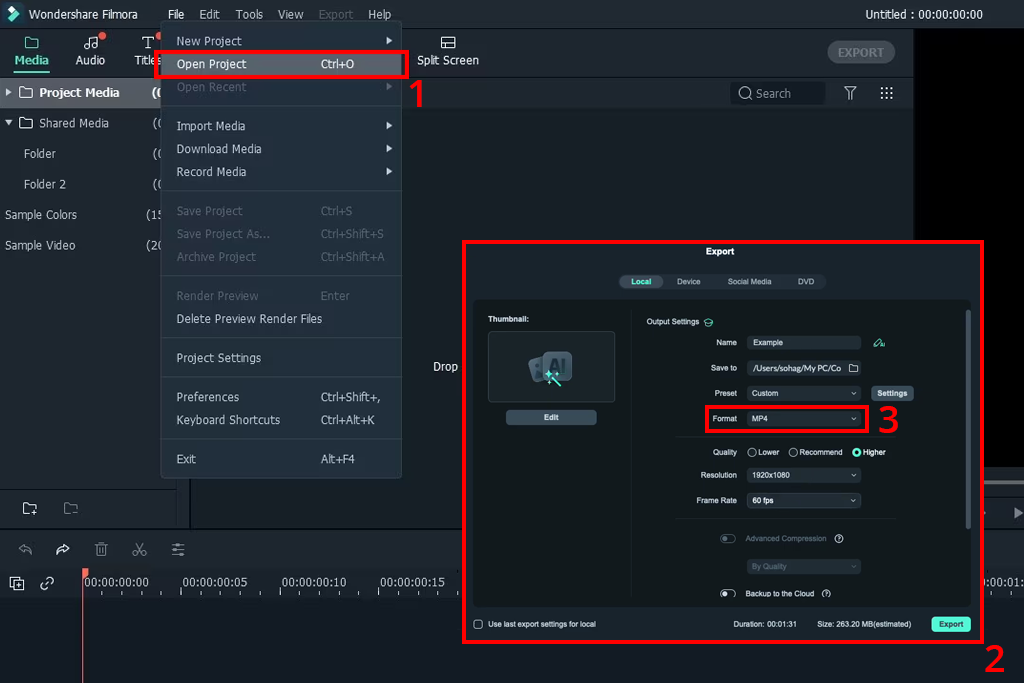Play the preview with play button
The height and width of the screenshot is (683, 1024).
(x=1017, y=513)
